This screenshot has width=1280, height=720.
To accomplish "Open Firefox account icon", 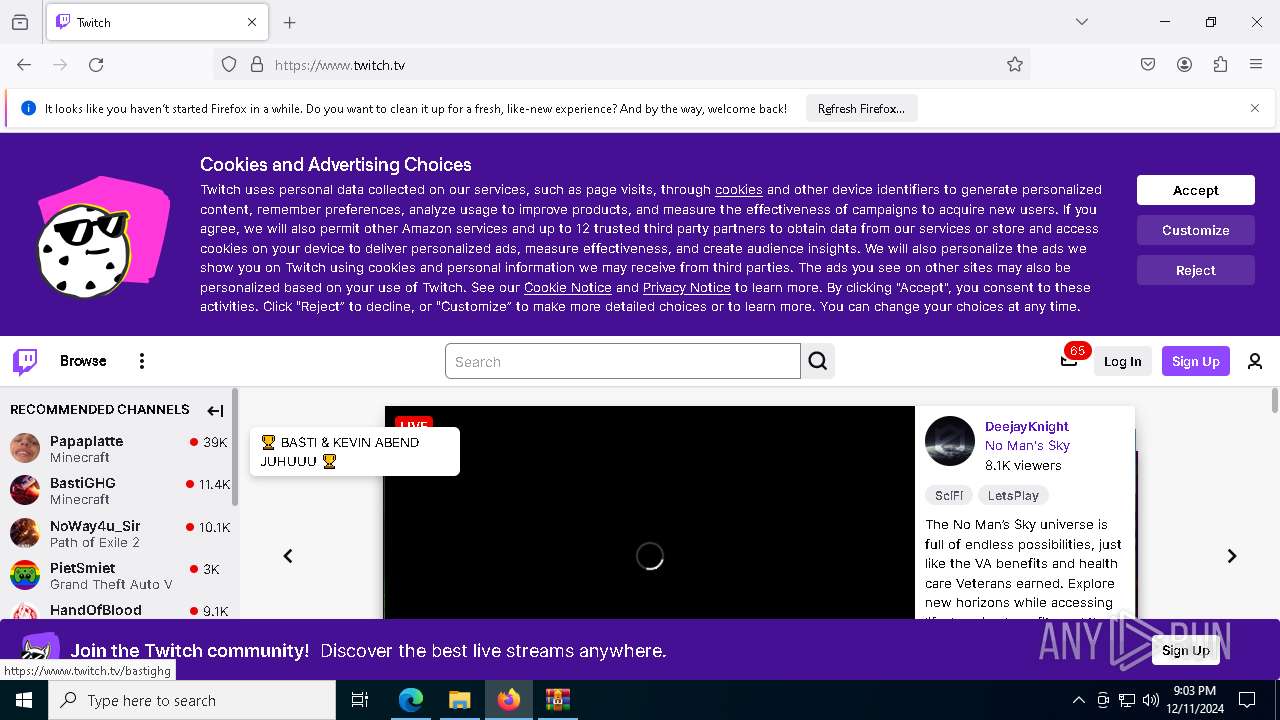I will point(1184,65).
